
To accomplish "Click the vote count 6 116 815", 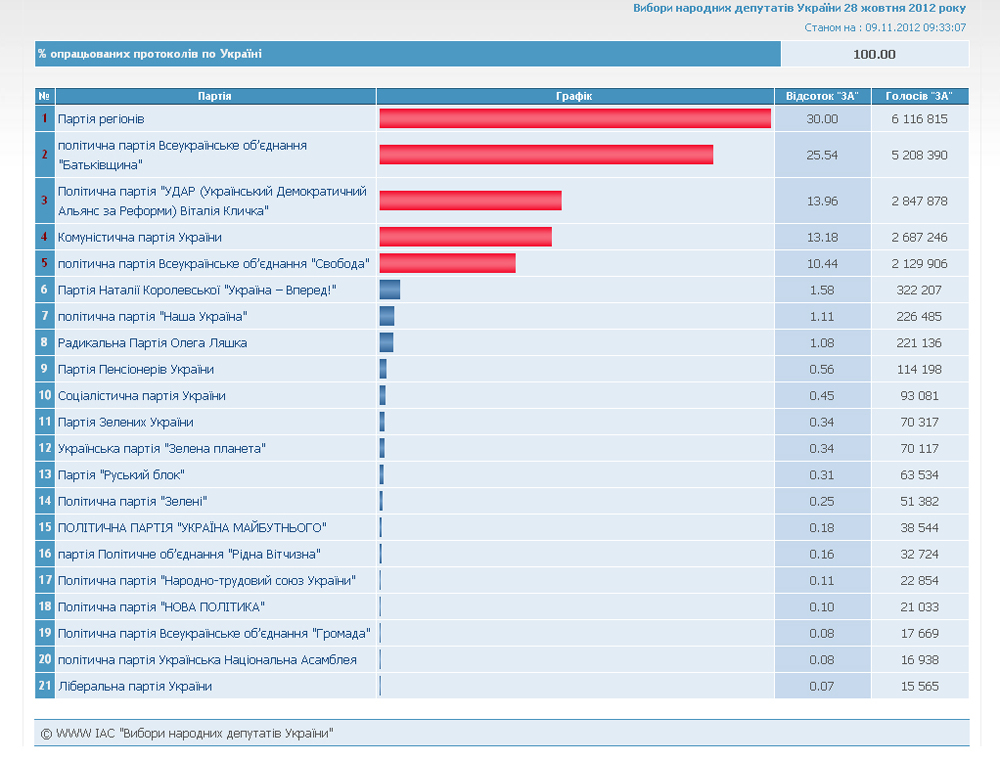I will pyautogui.click(x=919, y=119).
